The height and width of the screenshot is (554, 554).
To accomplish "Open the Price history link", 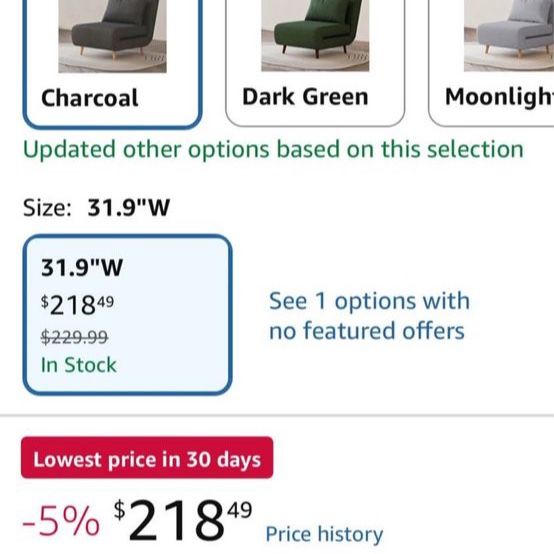I will pyautogui.click(x=324, y=534).
